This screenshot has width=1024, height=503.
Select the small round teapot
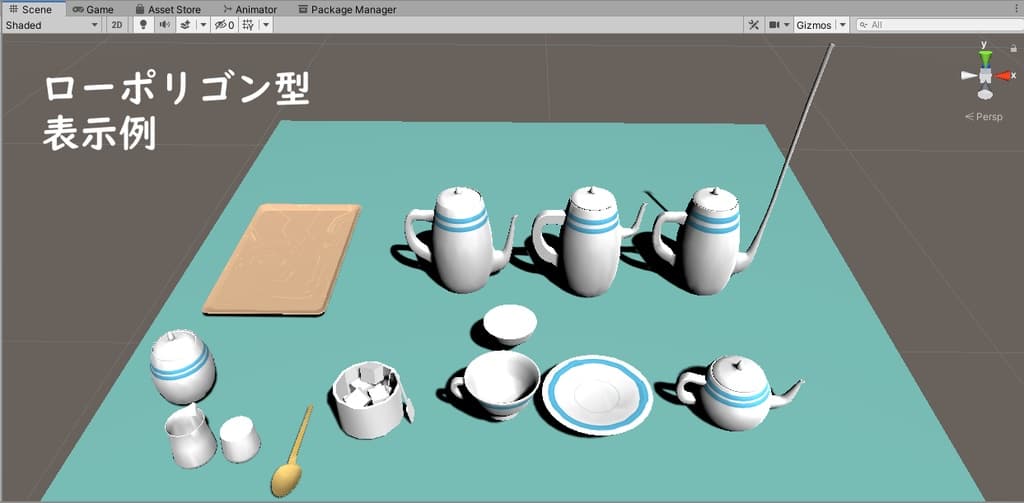738,392
